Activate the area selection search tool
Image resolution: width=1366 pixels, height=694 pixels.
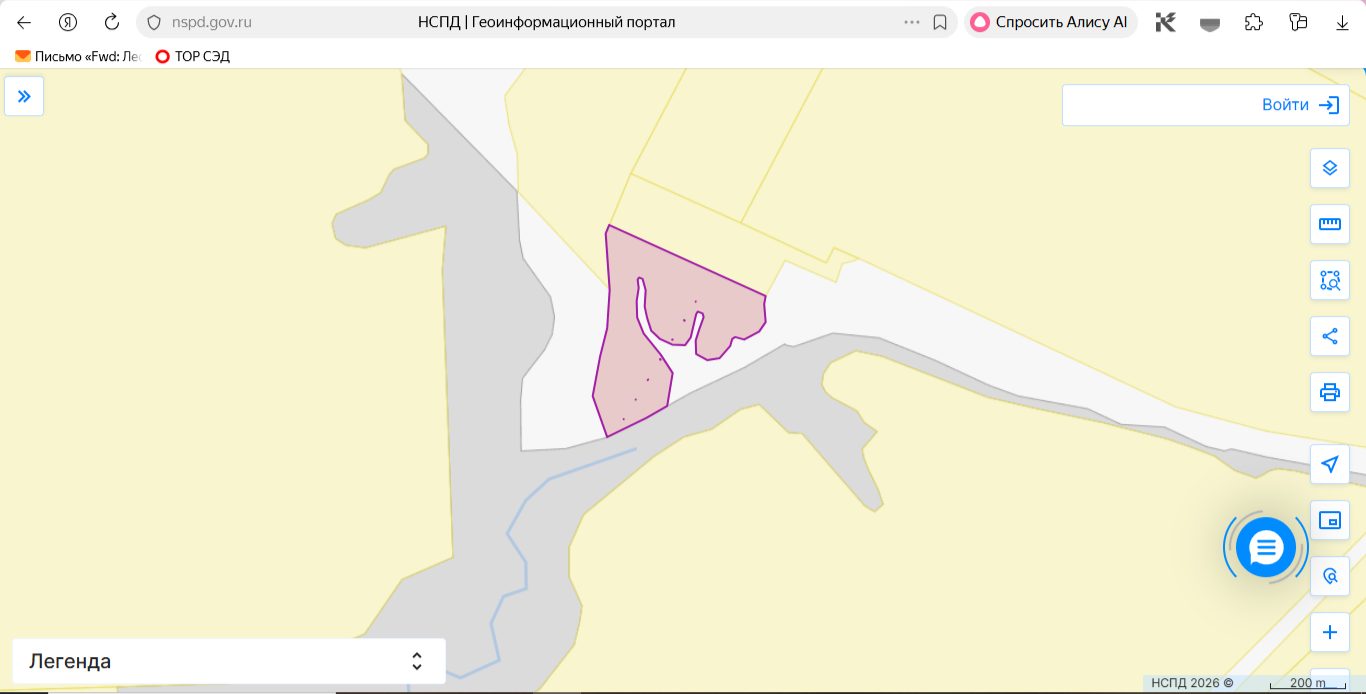tap(1330, 280)
